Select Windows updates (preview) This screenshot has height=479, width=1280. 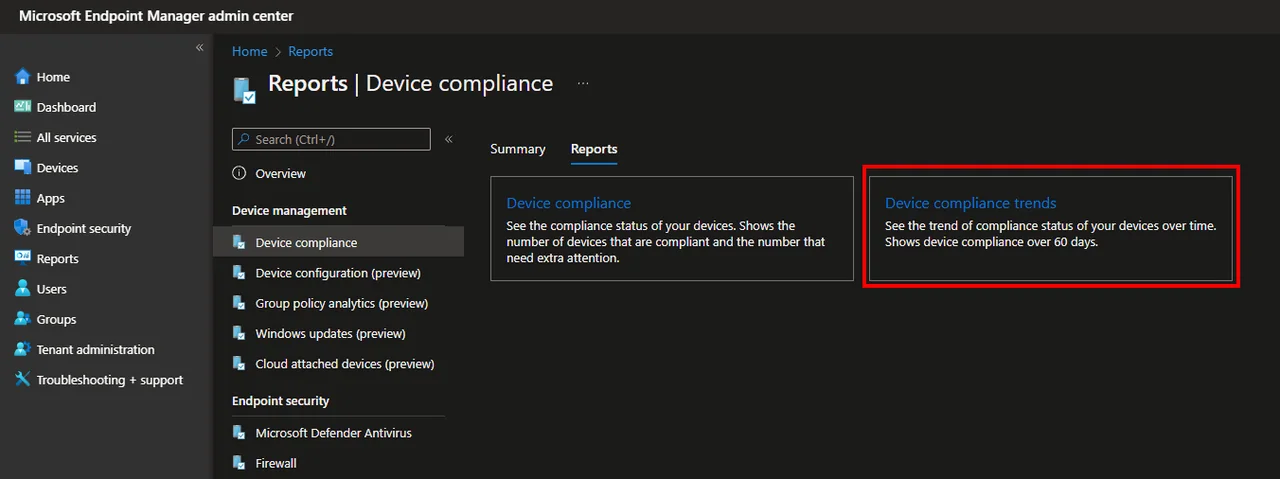pos(330,333)
